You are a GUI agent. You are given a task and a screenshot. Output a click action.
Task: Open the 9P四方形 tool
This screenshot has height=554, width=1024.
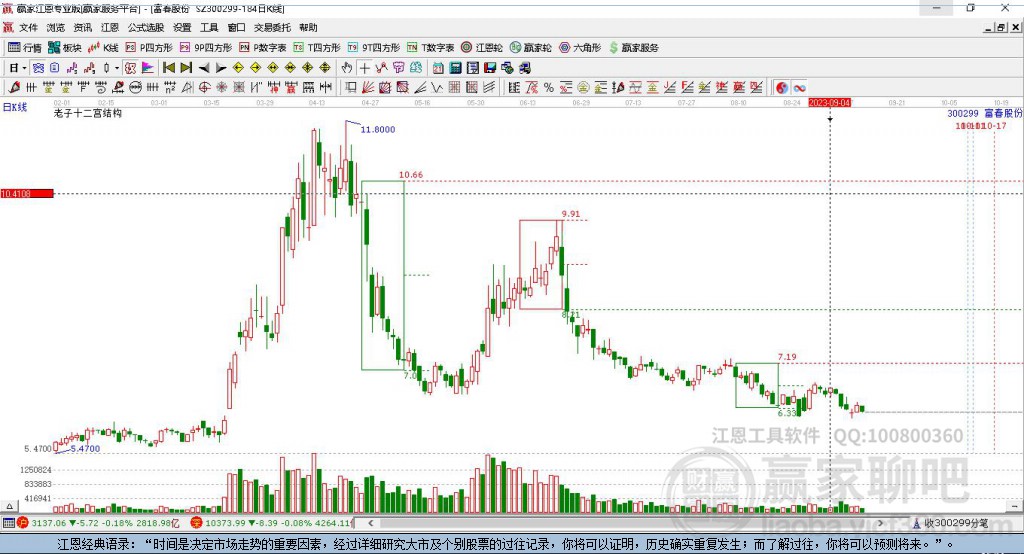pos(206,48)
